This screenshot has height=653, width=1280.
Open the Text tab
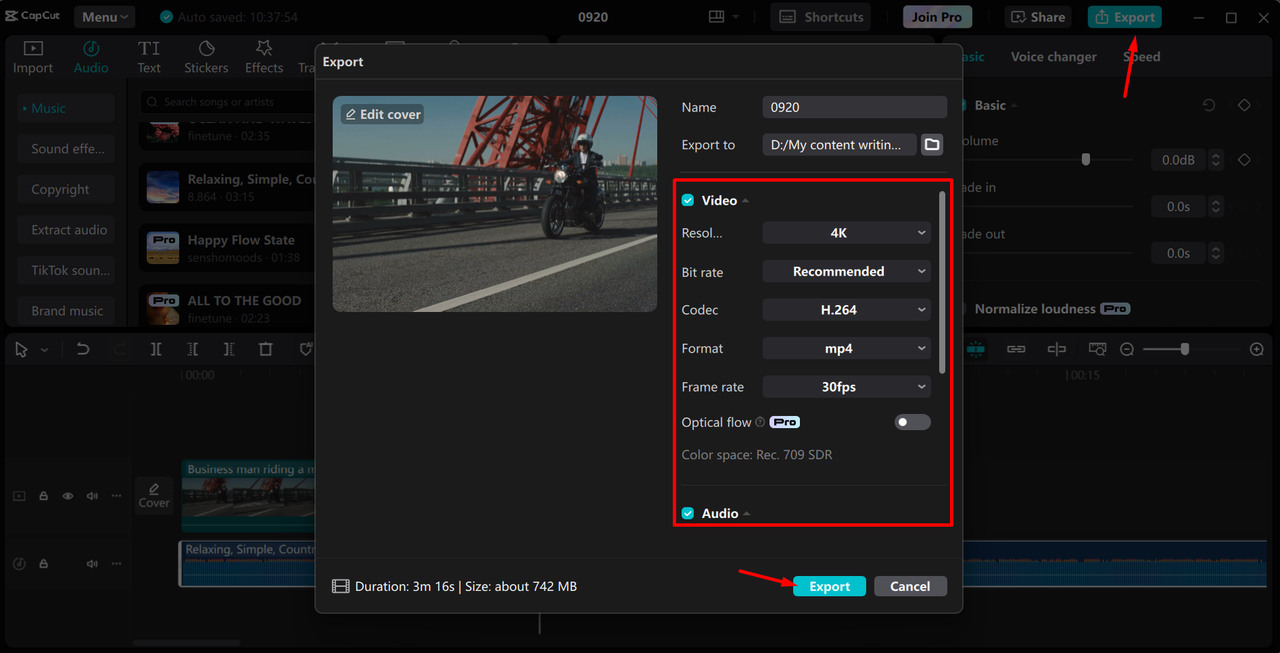pos(149,58)
